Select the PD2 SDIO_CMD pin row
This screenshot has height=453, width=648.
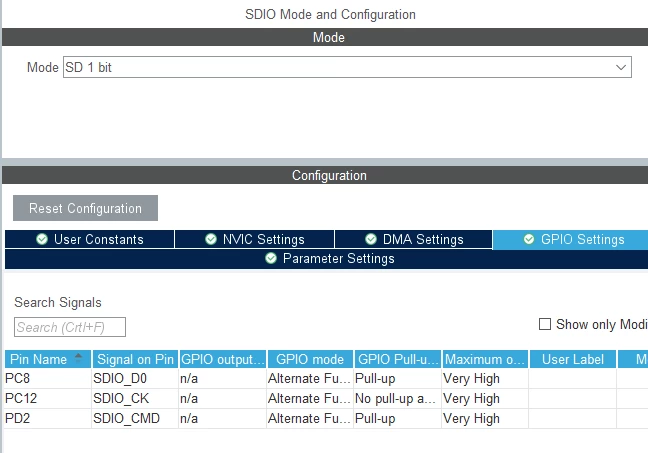click(326, 418)
